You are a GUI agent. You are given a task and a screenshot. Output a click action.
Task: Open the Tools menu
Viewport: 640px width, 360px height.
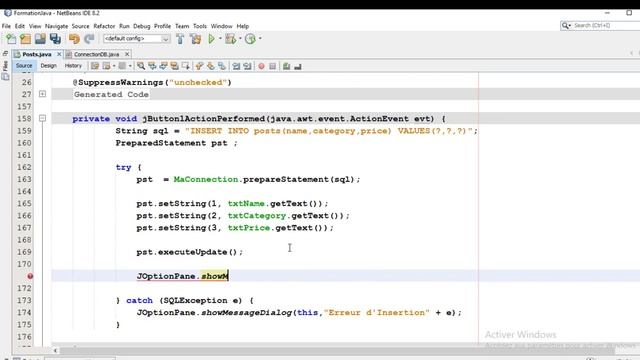(200, 26)
